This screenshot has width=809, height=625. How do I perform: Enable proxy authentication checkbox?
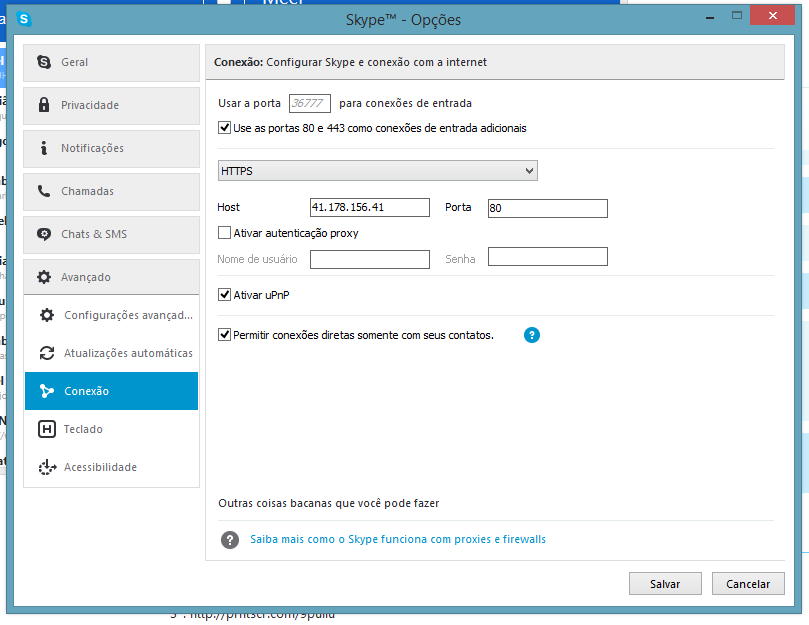(224, 233)
